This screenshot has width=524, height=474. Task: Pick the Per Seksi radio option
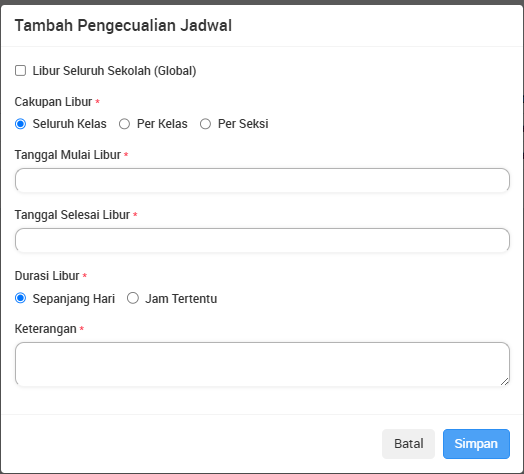(205, 124)
